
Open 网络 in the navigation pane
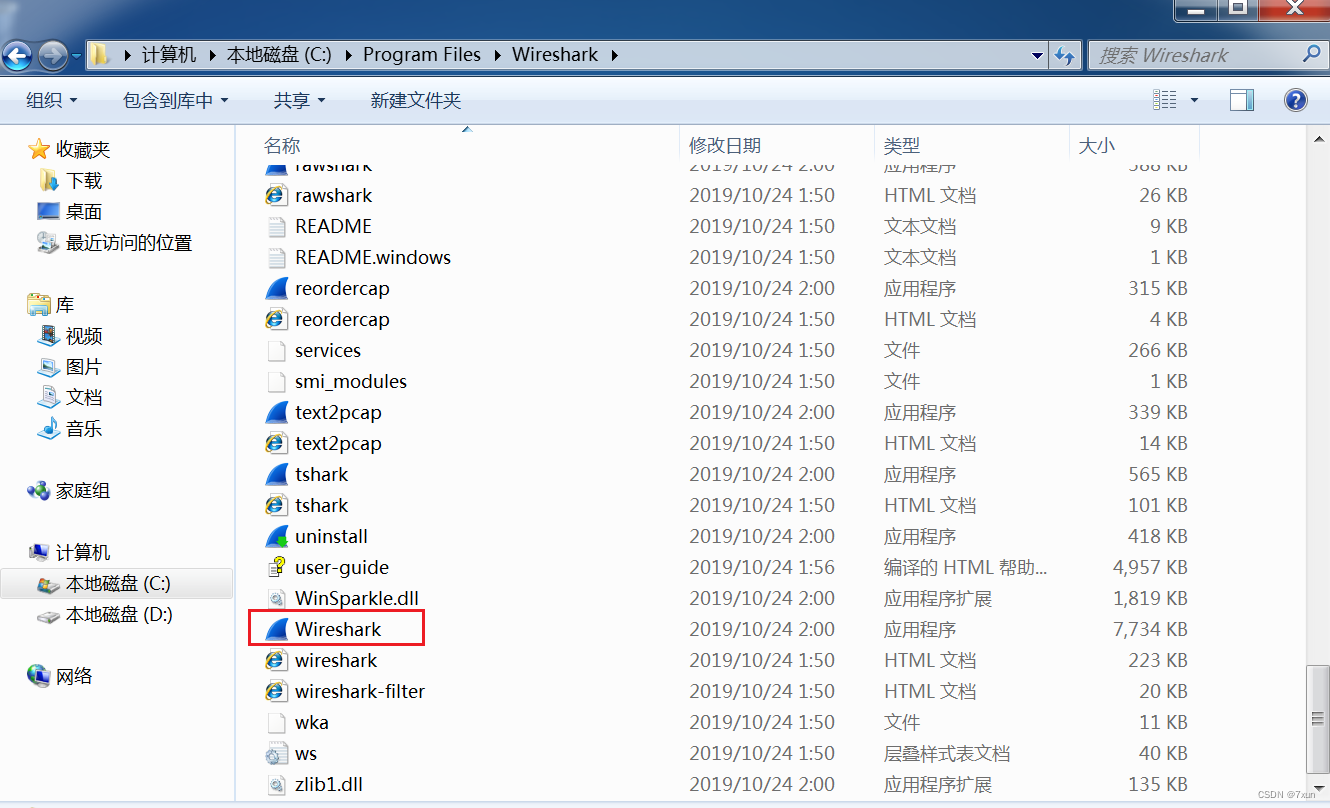click(74, 676)
